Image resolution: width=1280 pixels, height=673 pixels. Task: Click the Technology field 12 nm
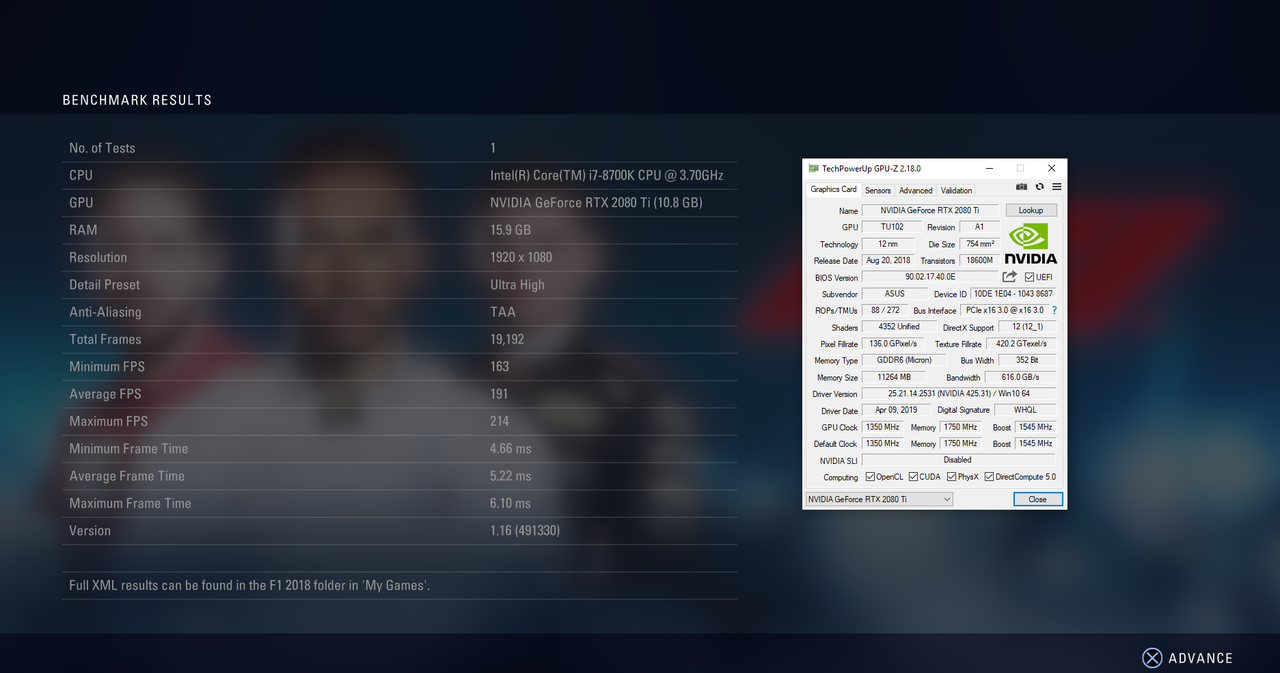click(887, 244)
